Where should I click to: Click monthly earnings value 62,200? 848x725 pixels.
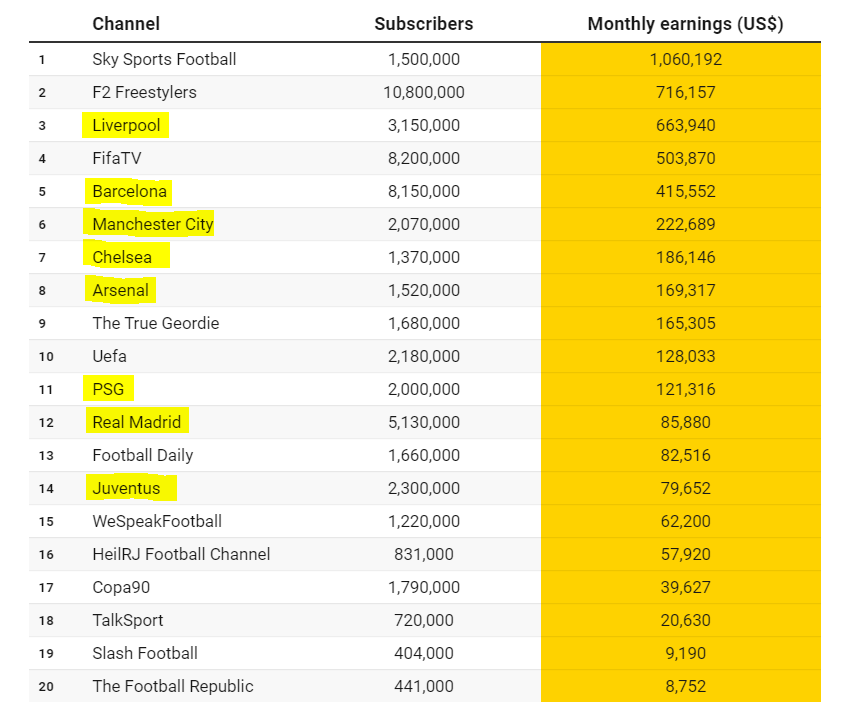685,521
